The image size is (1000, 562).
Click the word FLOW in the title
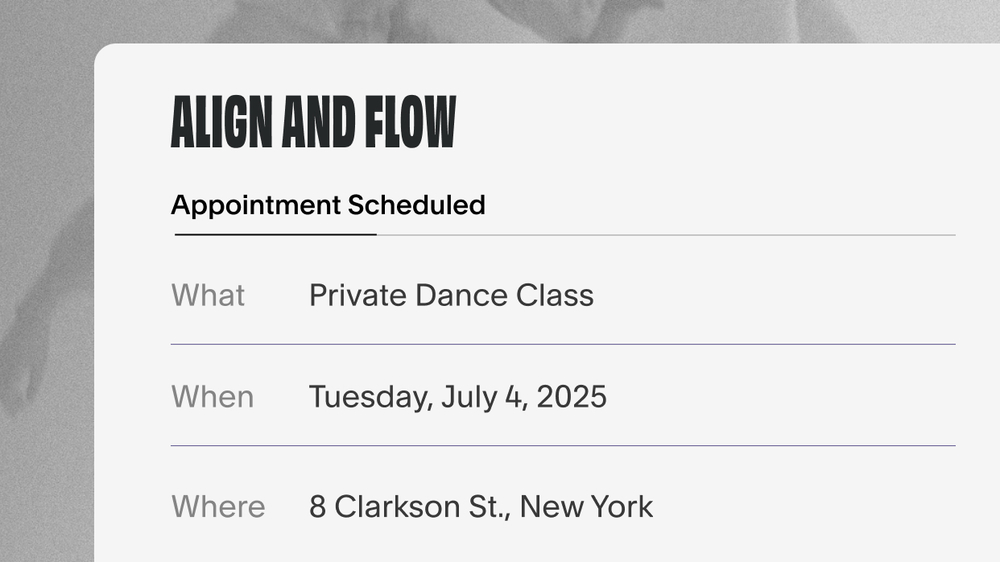click(411, 122)
